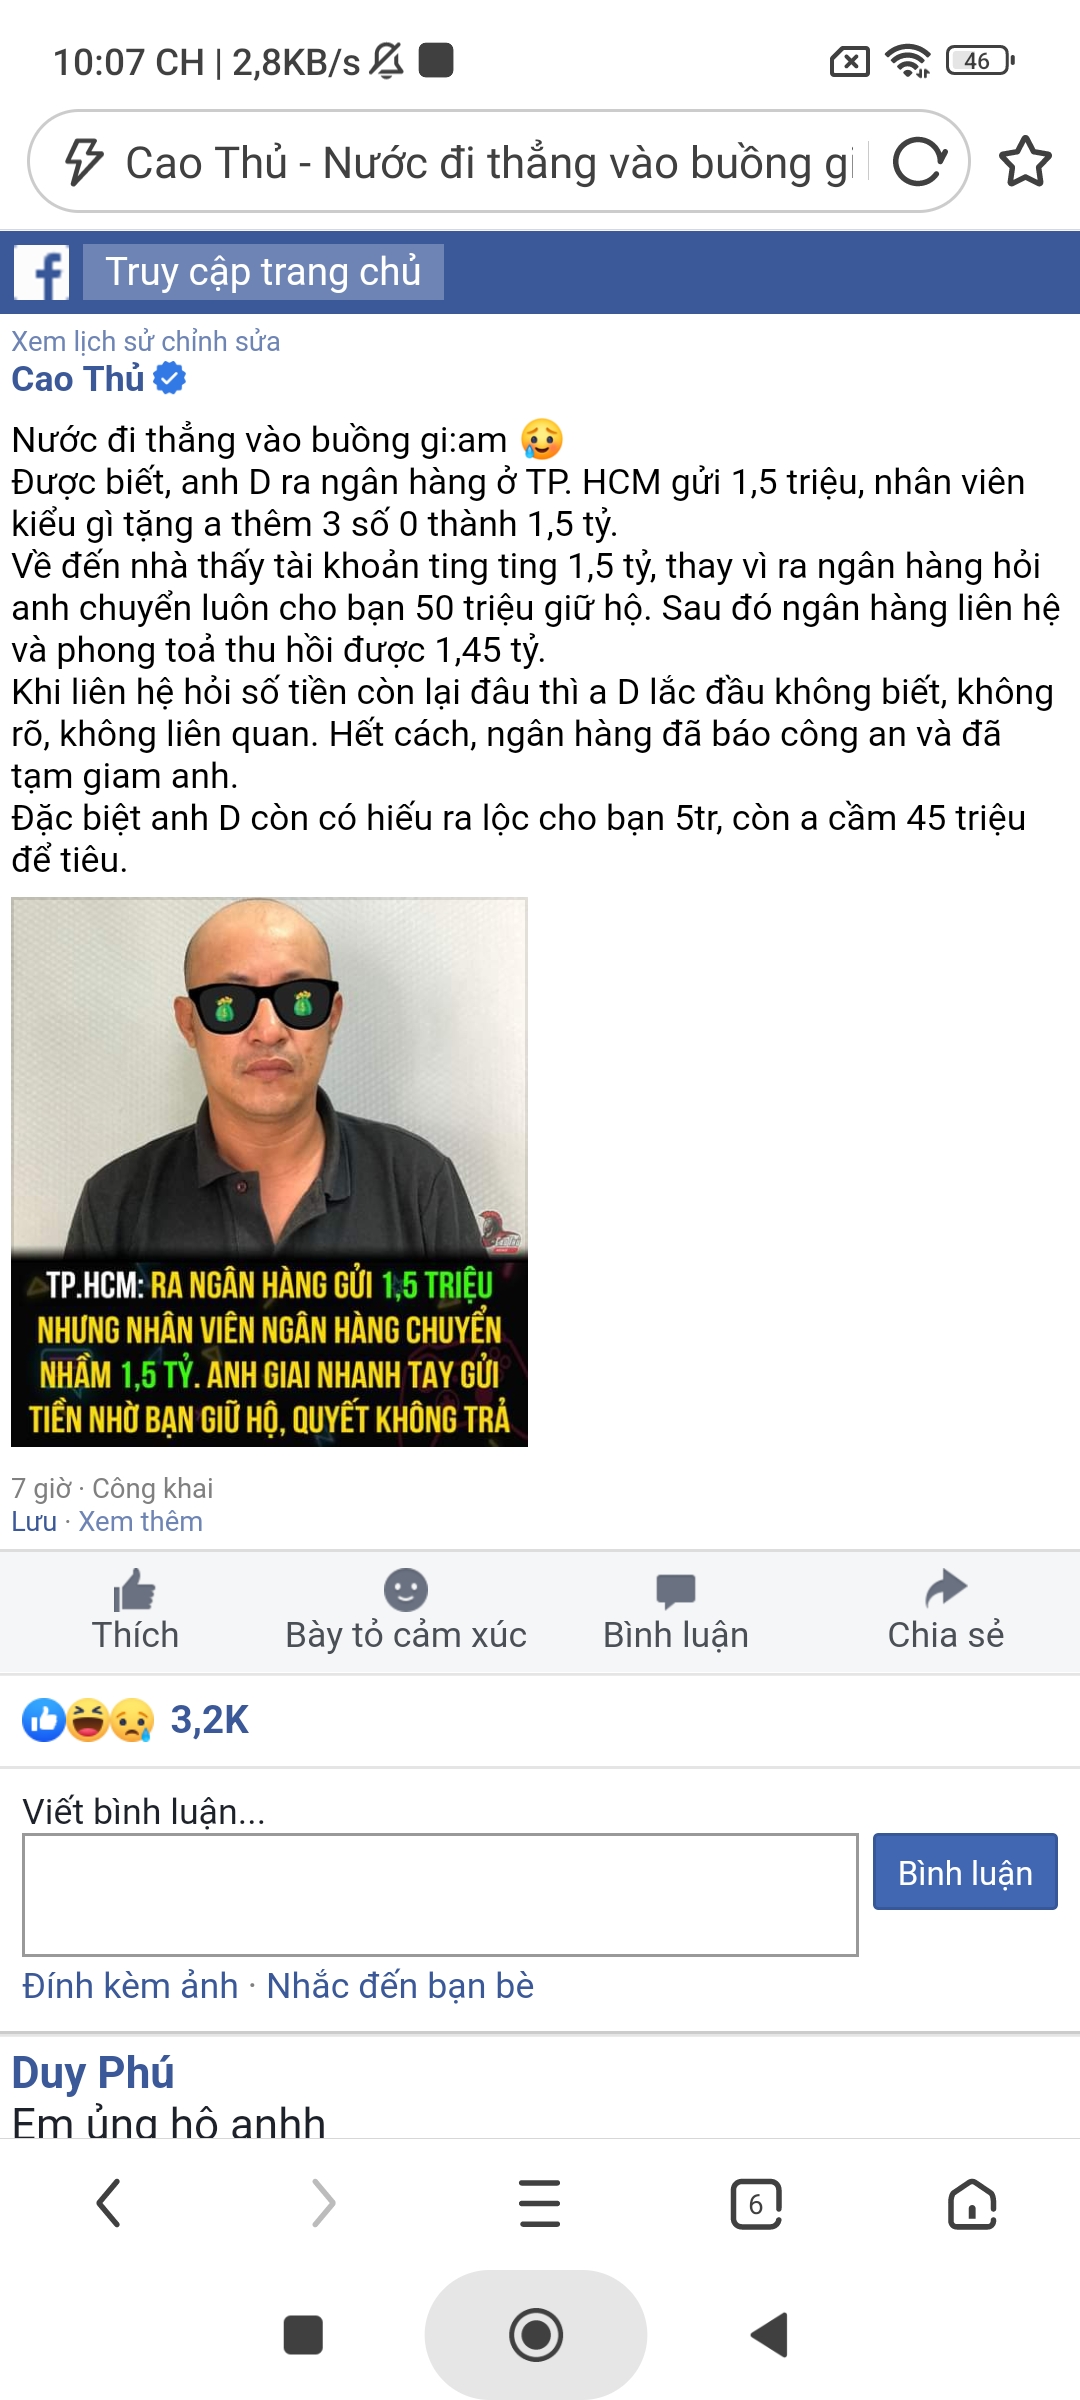
Task: Open Cao Thủ page name link
Action: [78, 379]
